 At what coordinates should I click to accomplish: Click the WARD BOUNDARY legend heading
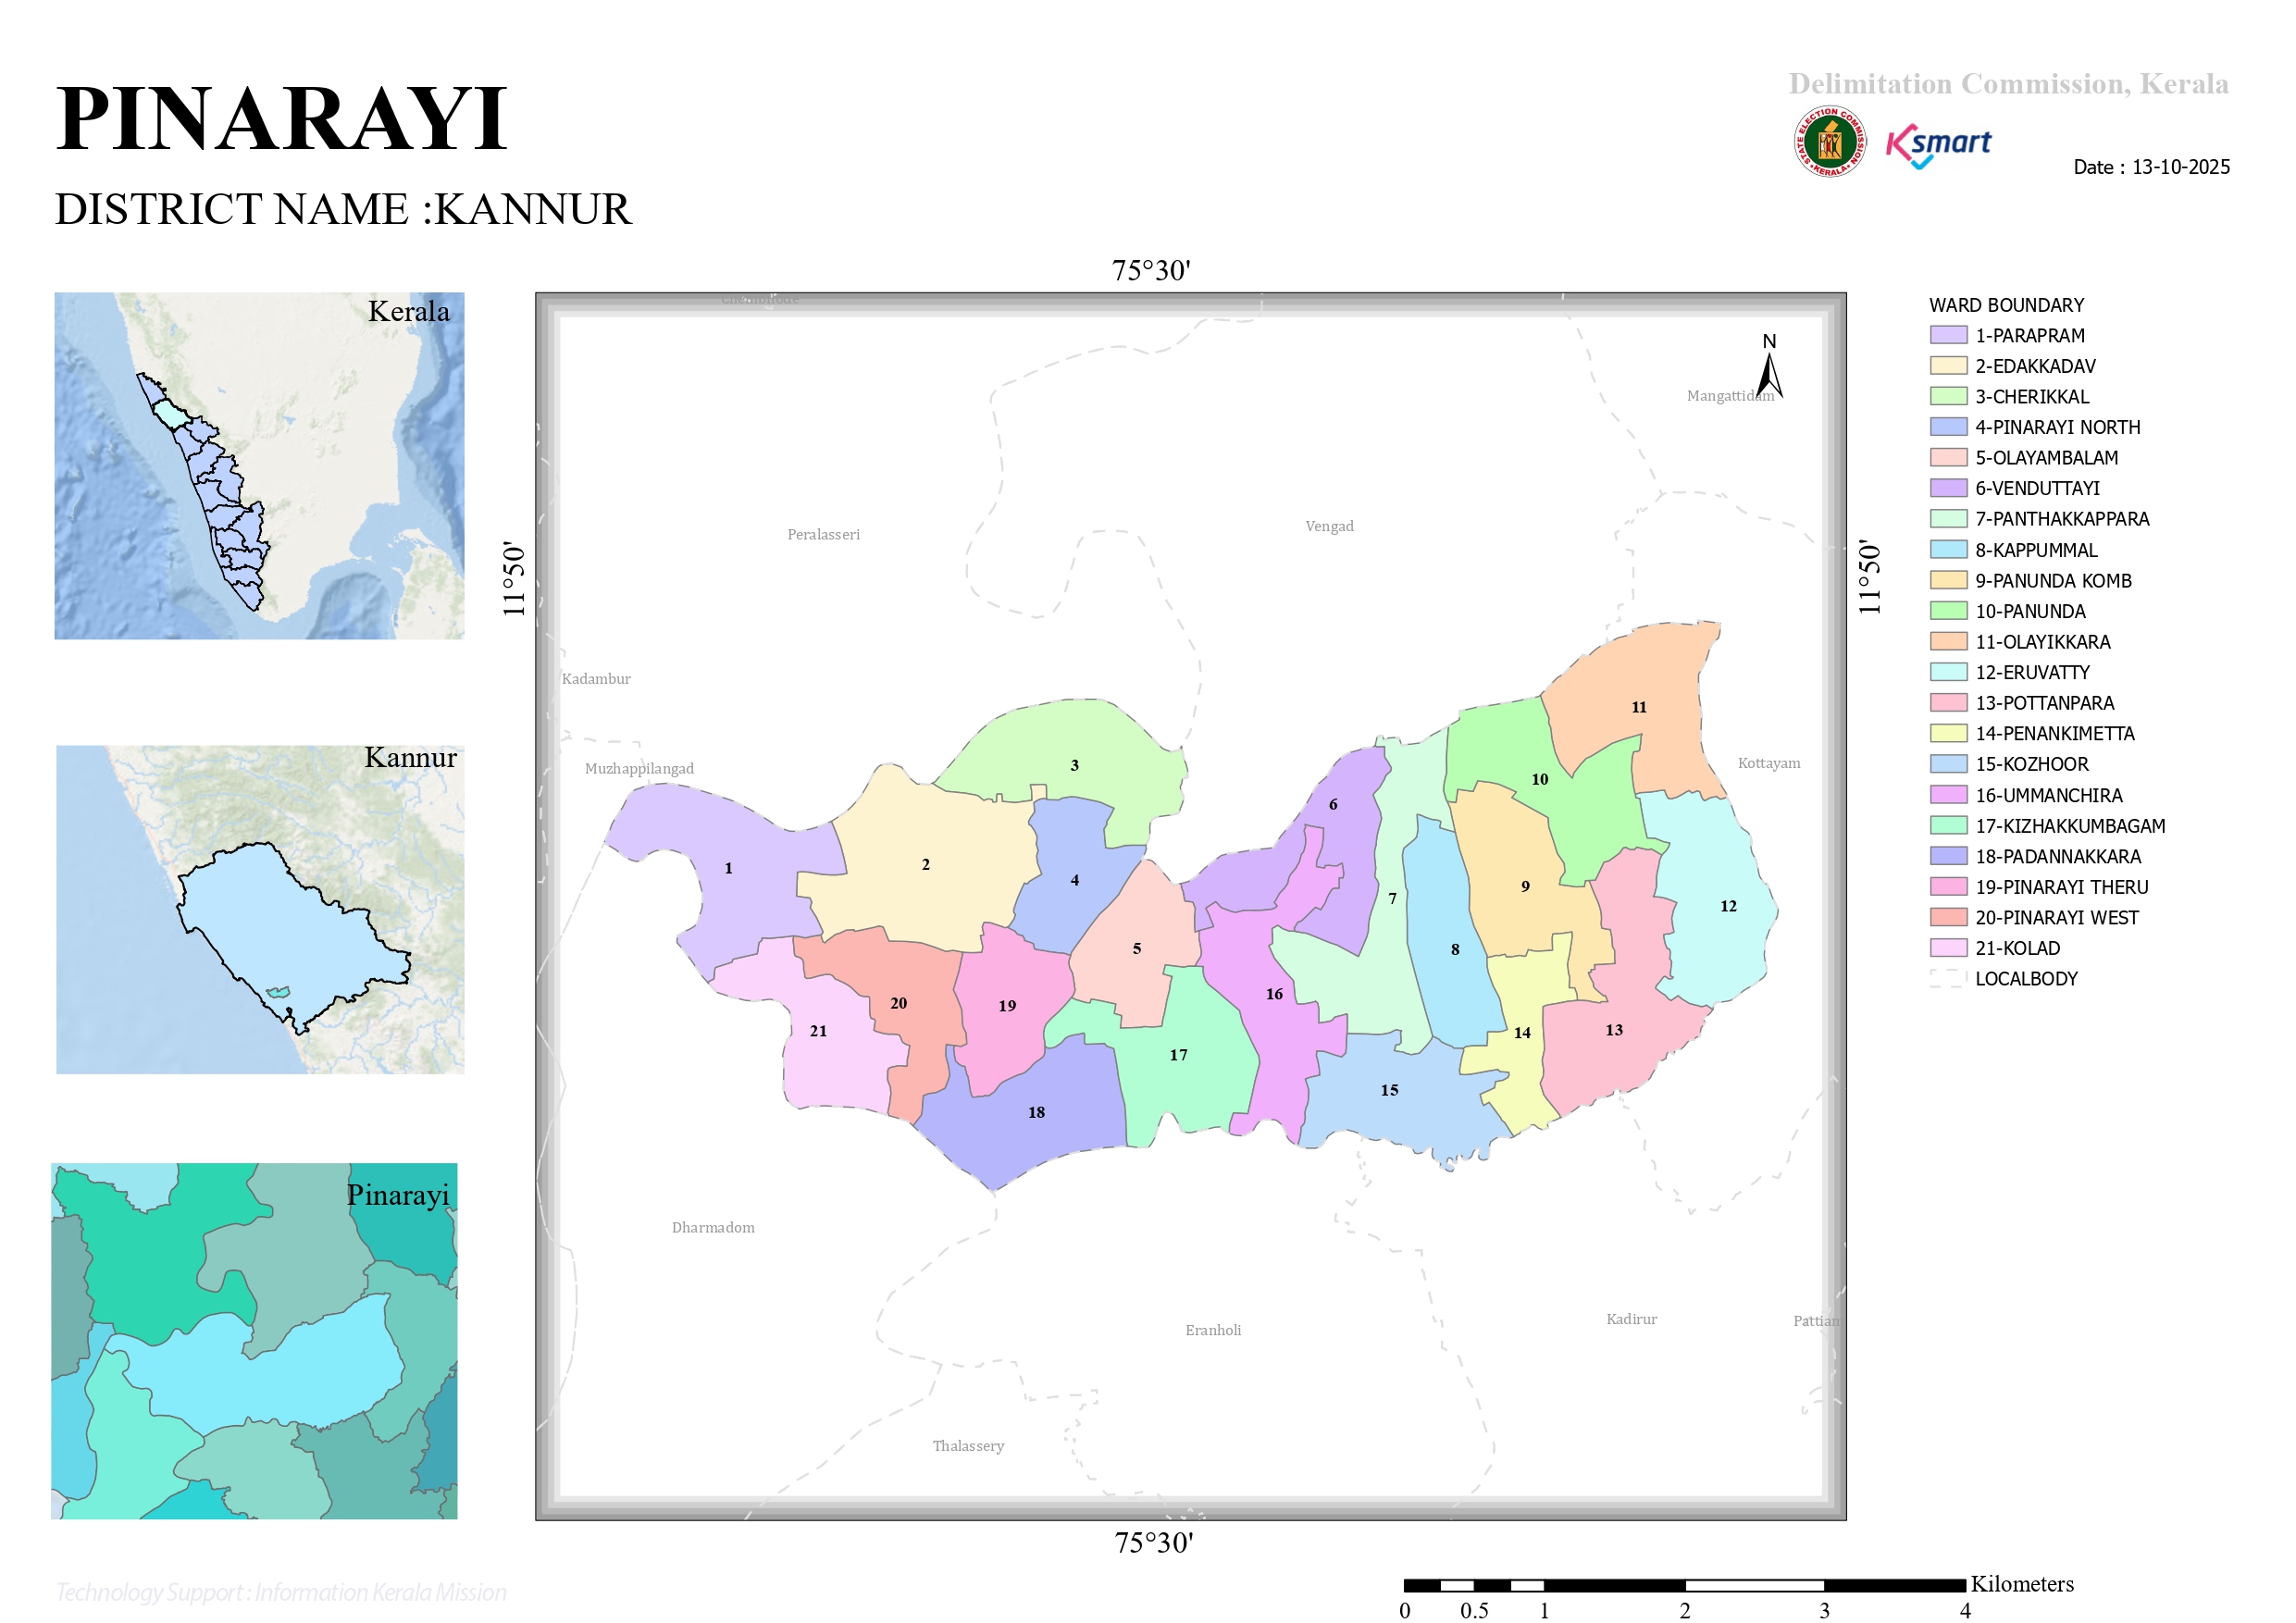[2006, 305]
